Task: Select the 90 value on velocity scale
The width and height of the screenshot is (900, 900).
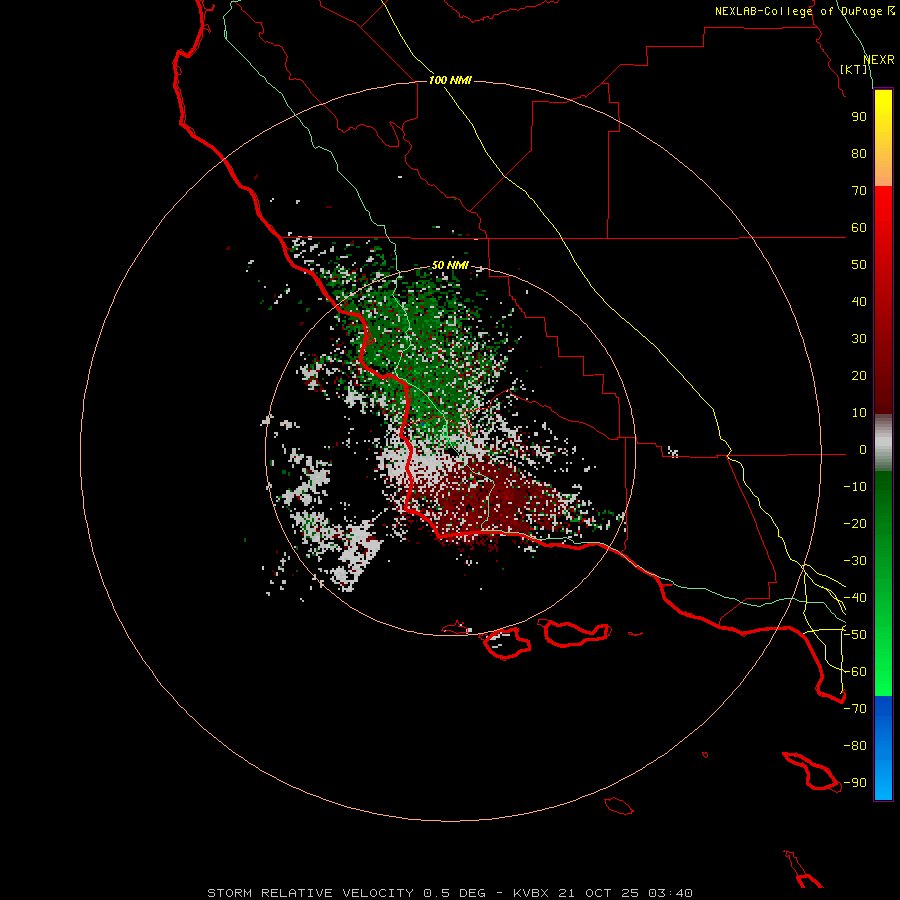Action: point(859,117)
